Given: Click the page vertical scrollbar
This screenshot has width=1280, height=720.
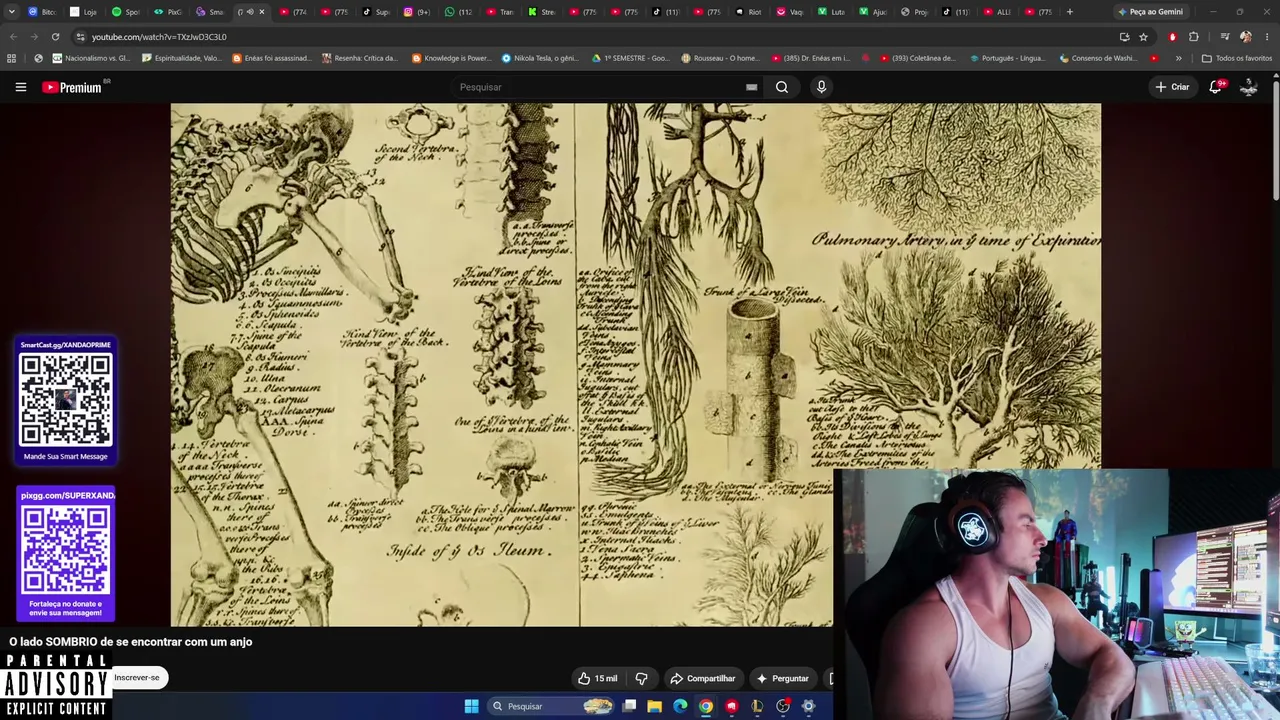Looking at the screenshot, I should pyautogui.click(x=1276, y=140).
